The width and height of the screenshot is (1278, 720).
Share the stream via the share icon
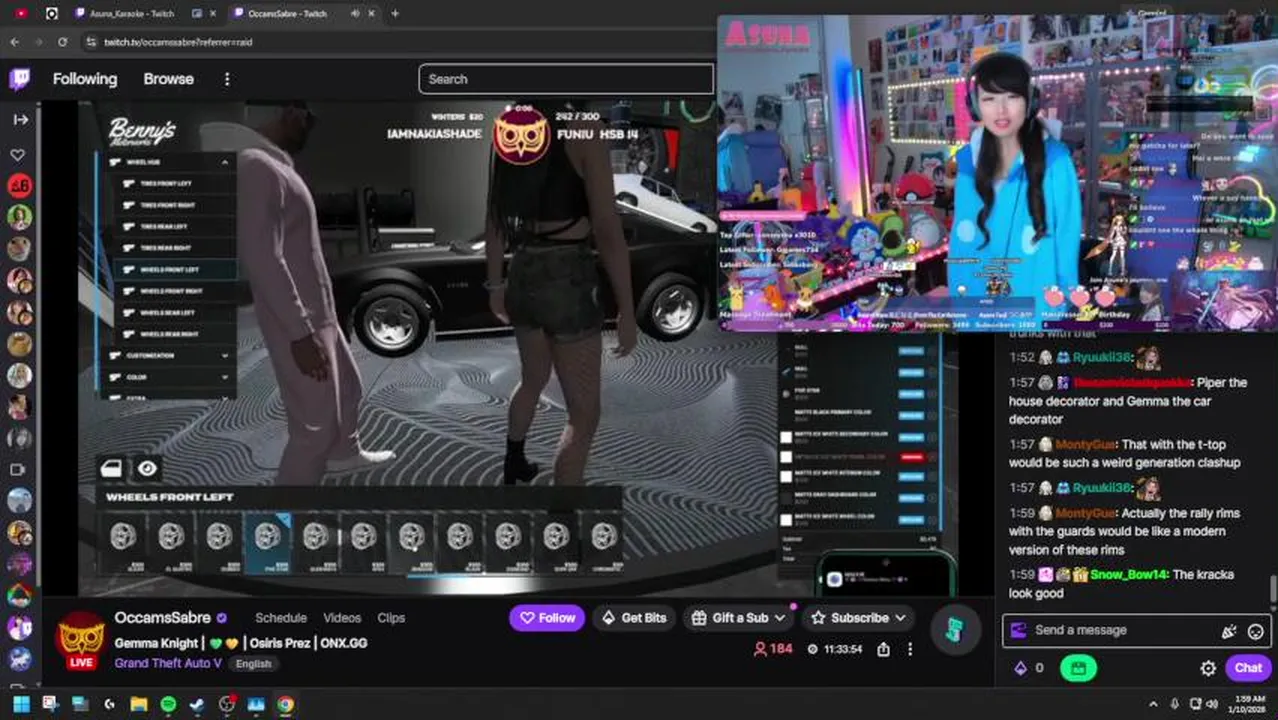pos(884,649)
